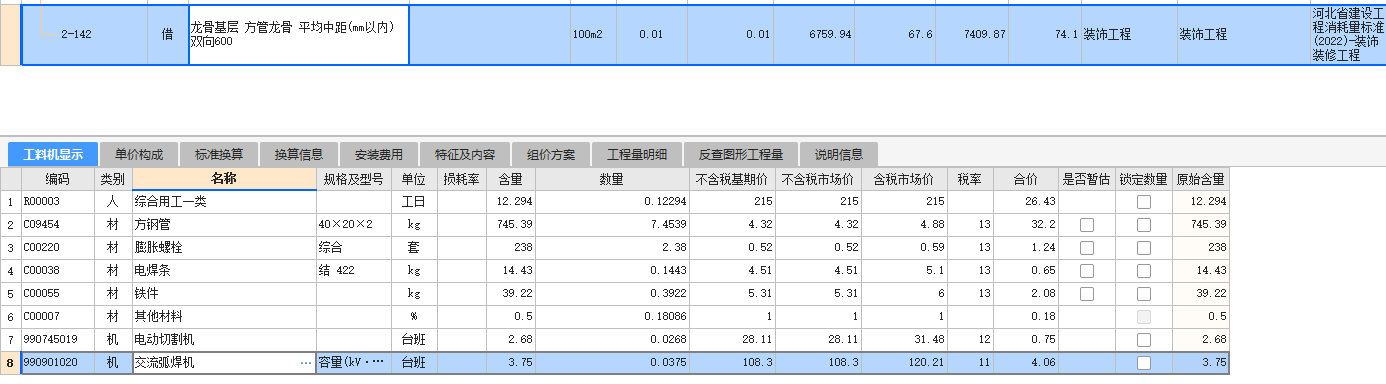This screenshot has width=1386, height=384.
Task: Click the 类别 column header
Action: 113,179
